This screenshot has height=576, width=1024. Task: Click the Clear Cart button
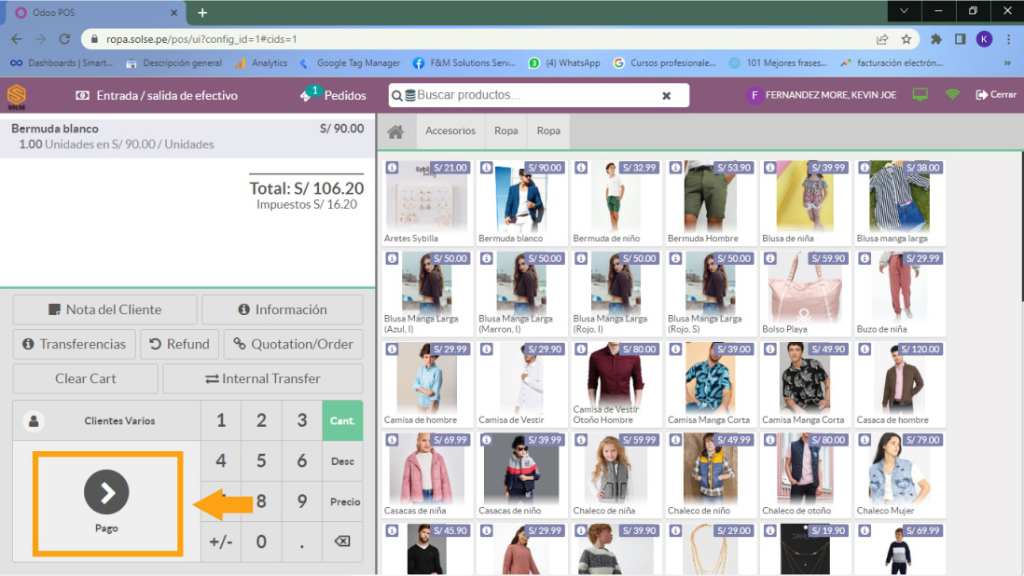tap(85, 379)
